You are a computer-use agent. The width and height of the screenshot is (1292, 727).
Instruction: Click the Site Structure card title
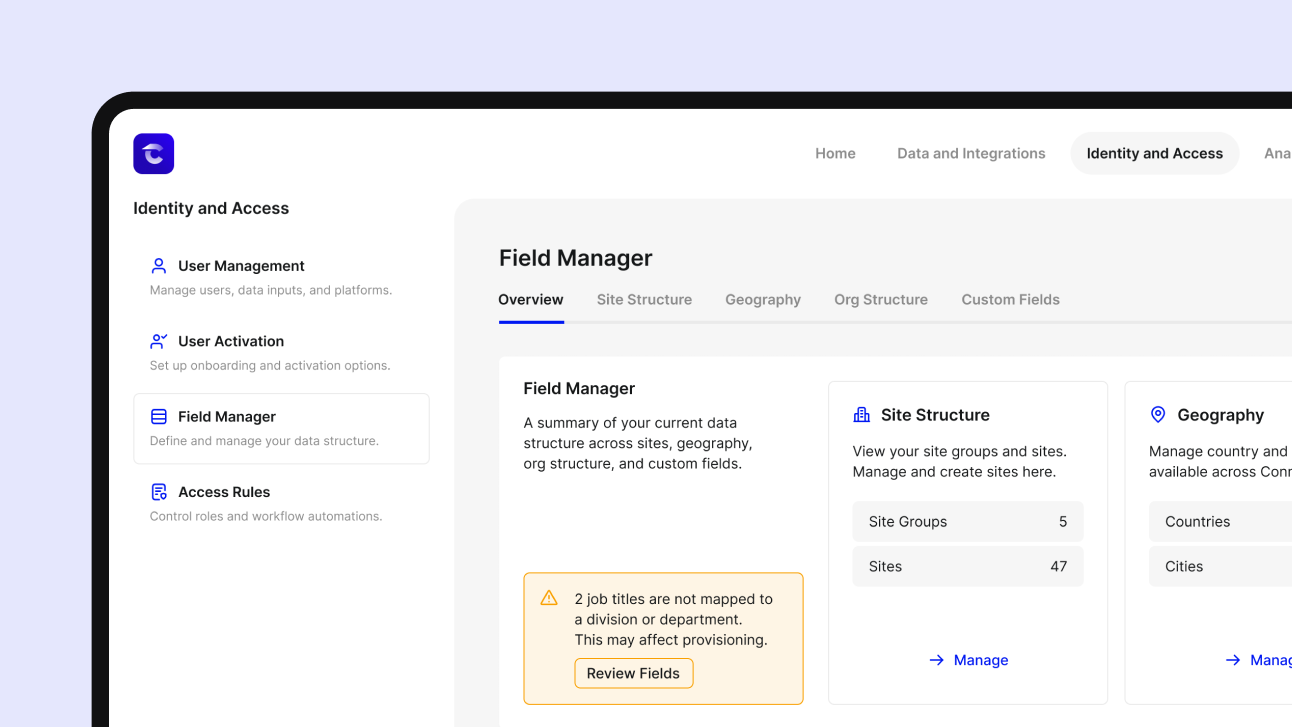[x=935, y=415]
